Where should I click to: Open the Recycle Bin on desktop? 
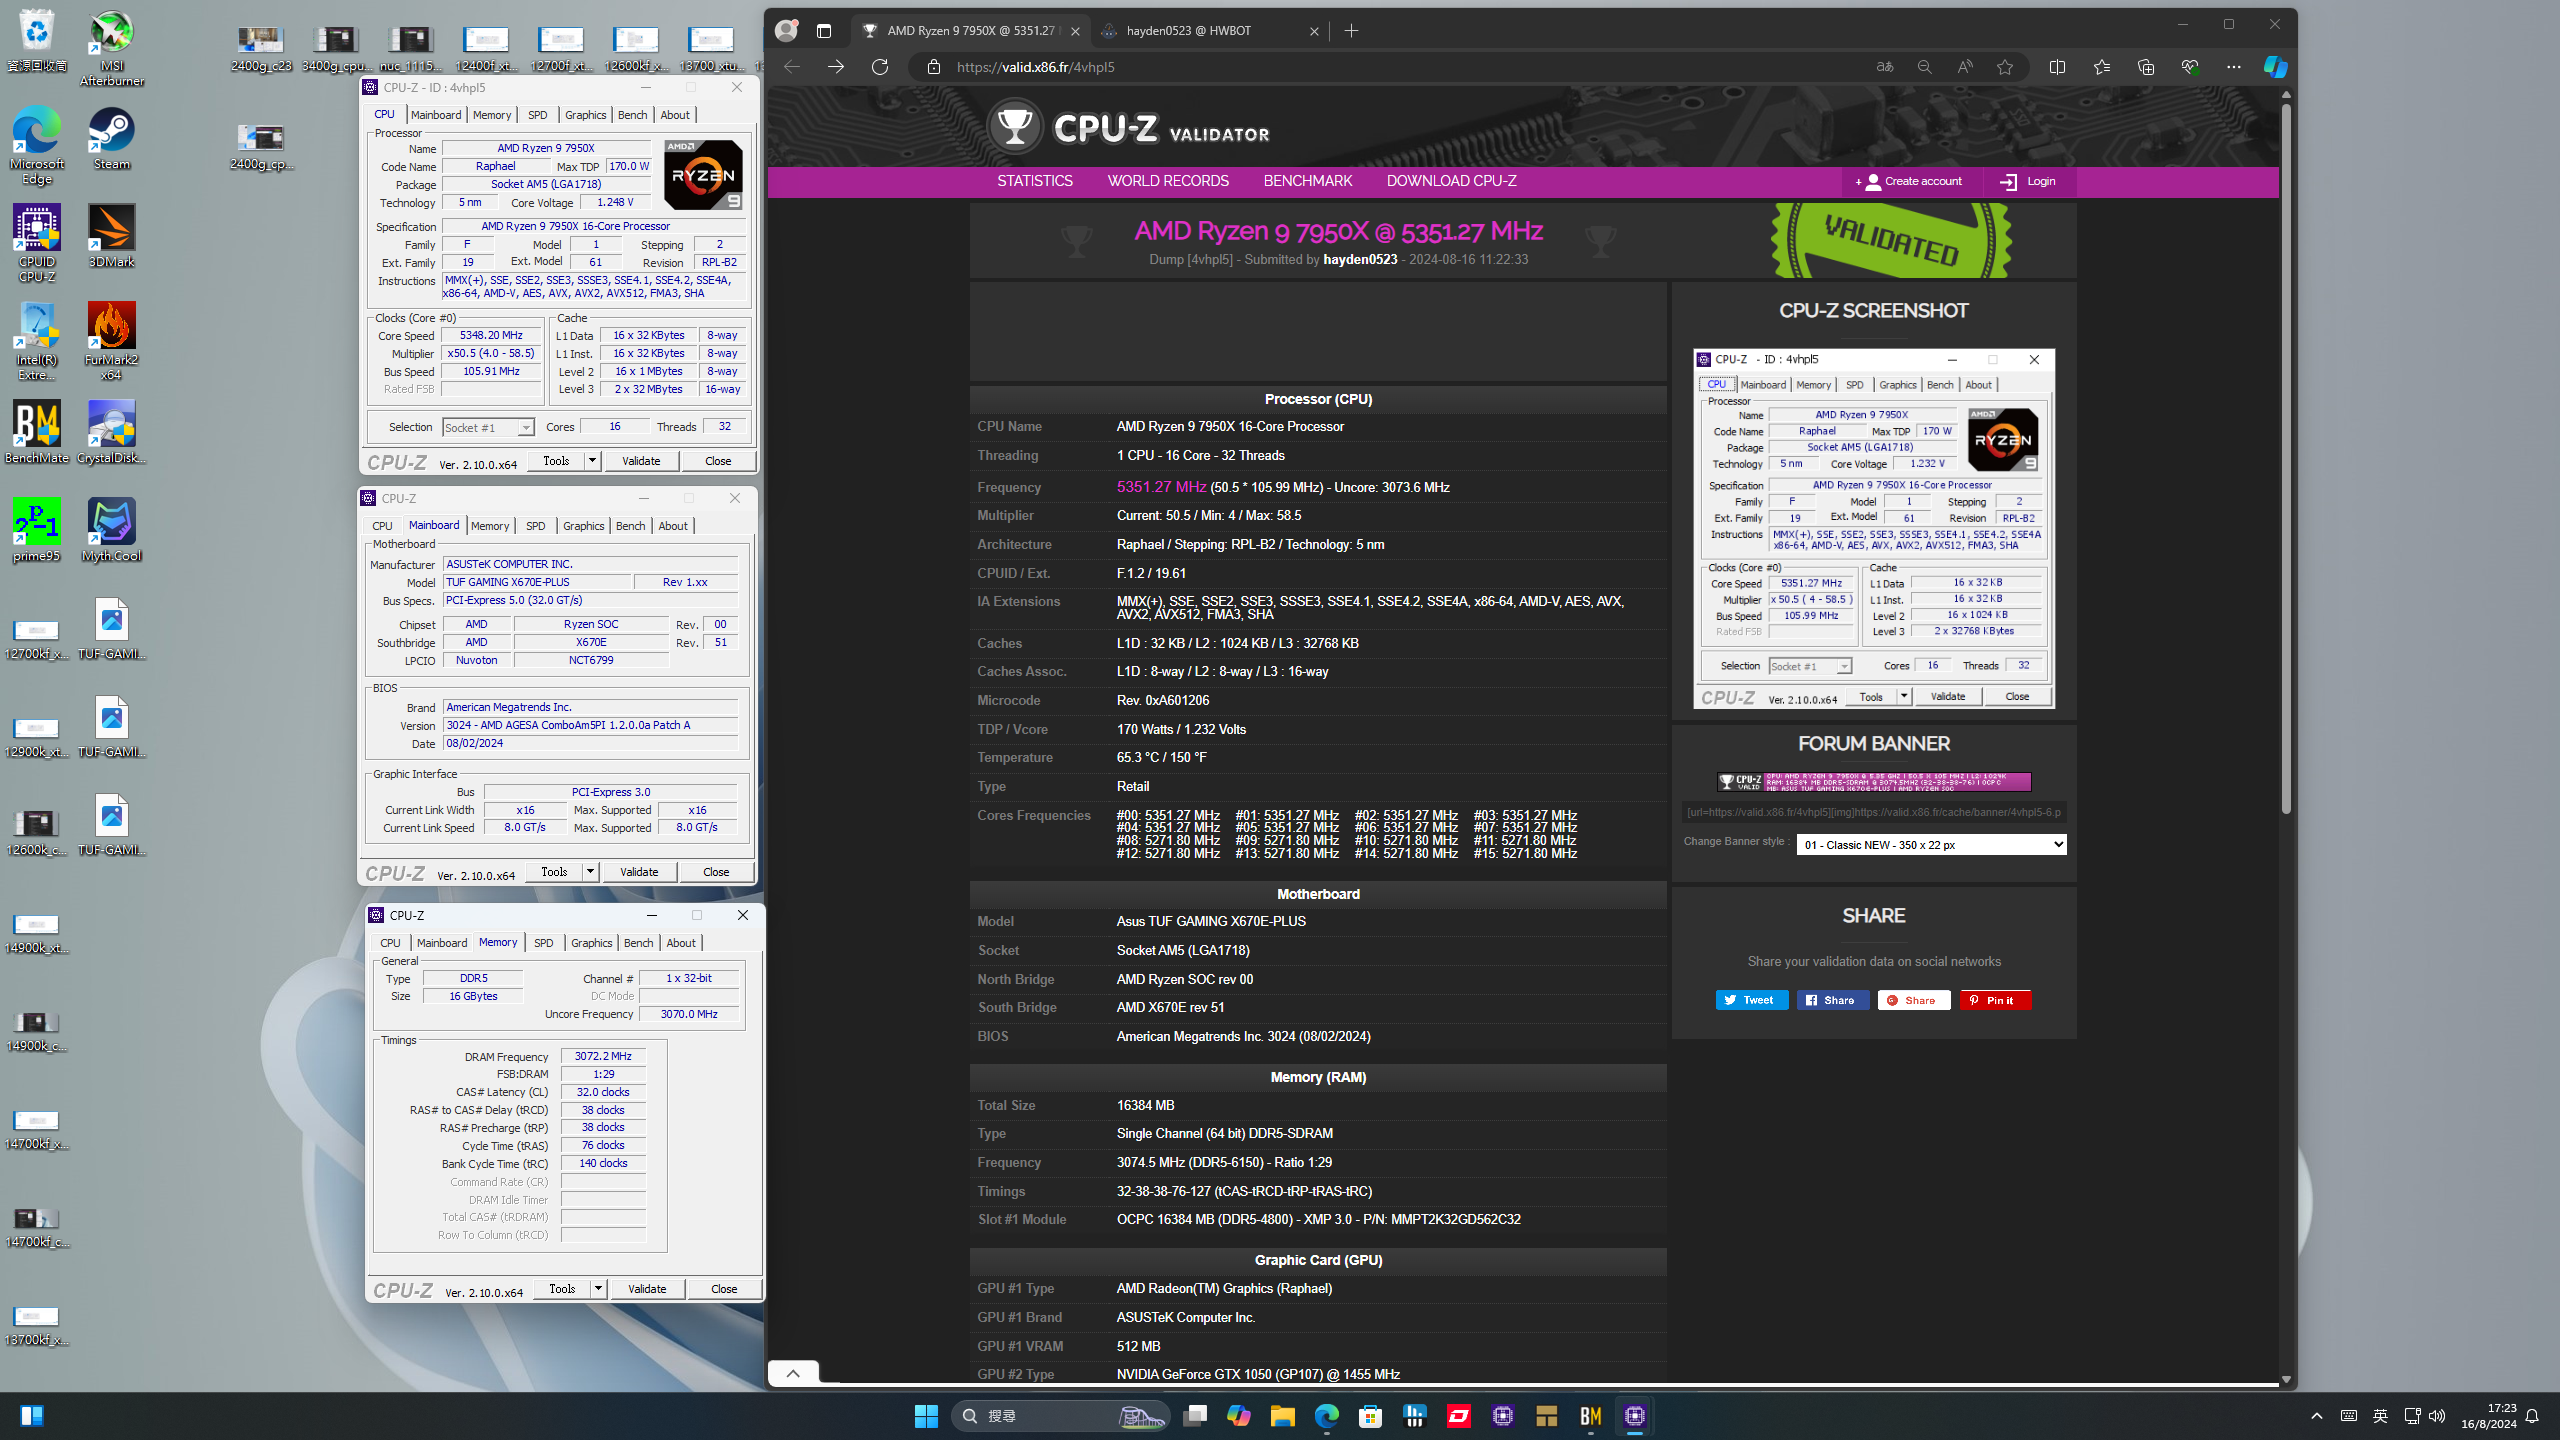coord(37,41)
